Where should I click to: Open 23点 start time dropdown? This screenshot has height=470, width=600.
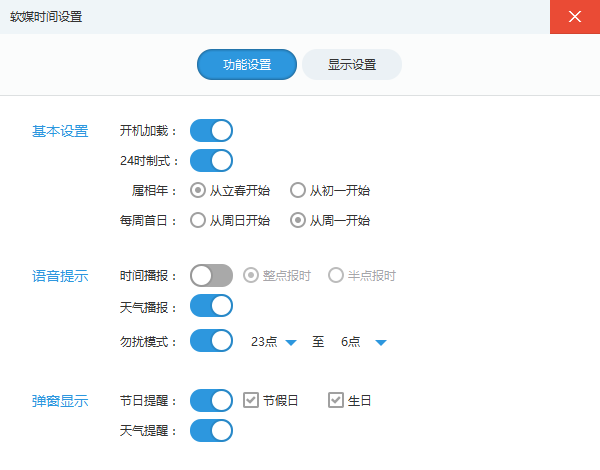point(291,342)
